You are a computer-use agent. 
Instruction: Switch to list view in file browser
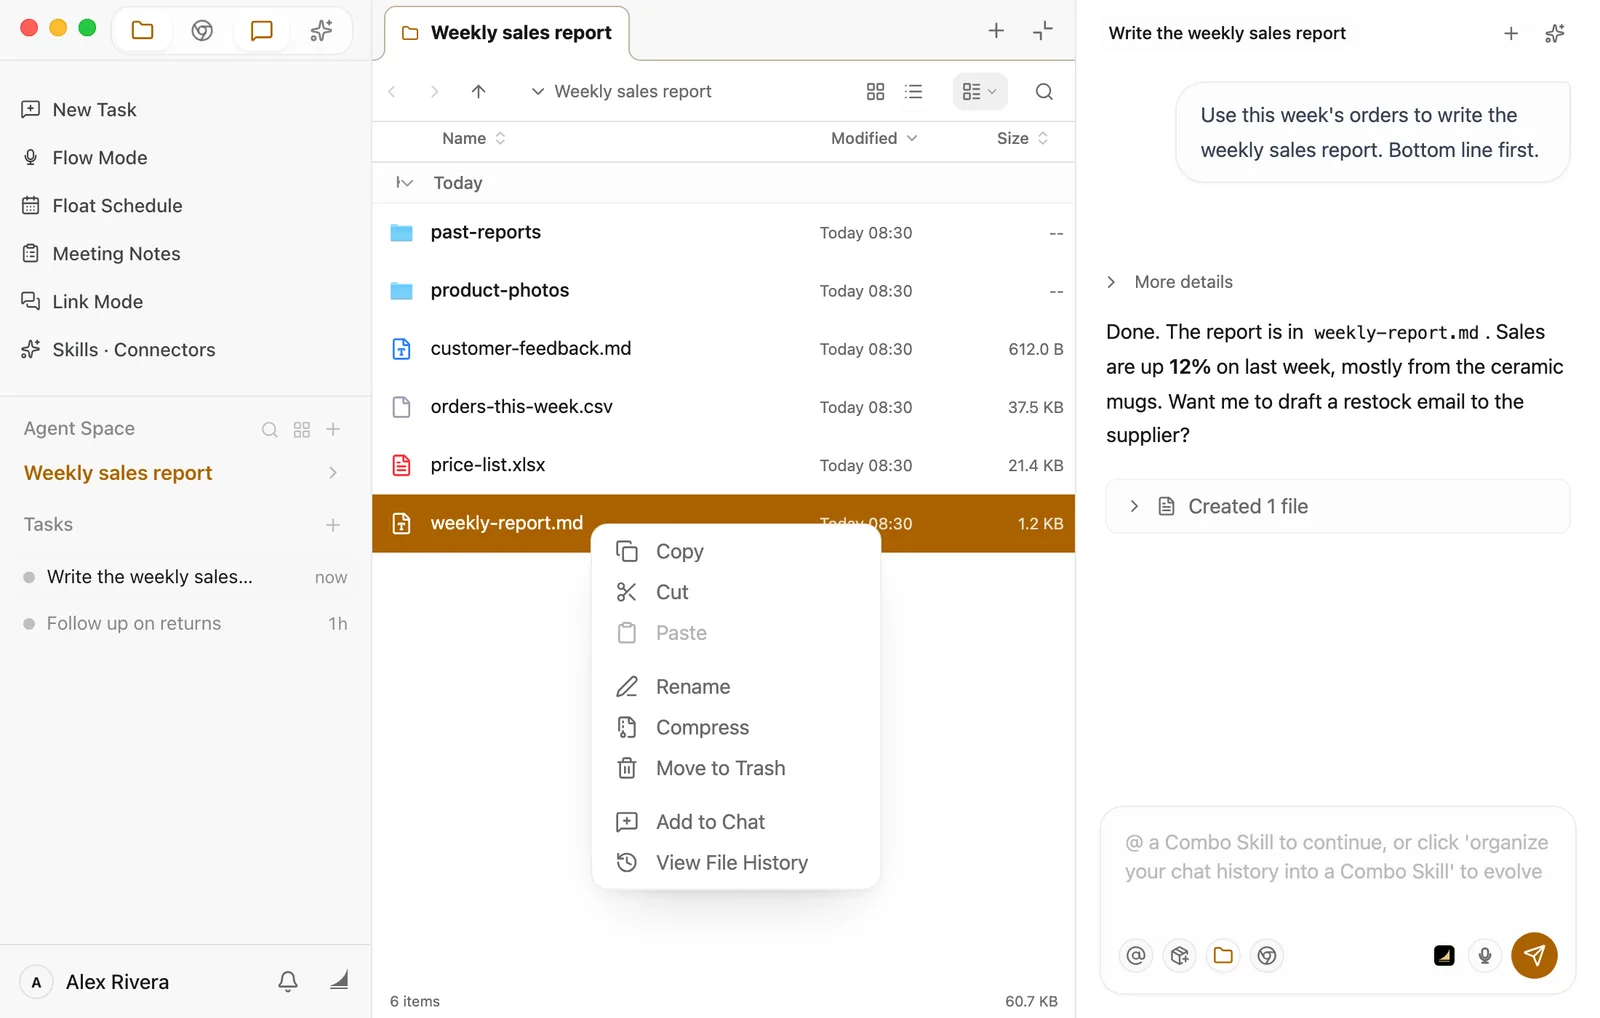click(913, 92)
